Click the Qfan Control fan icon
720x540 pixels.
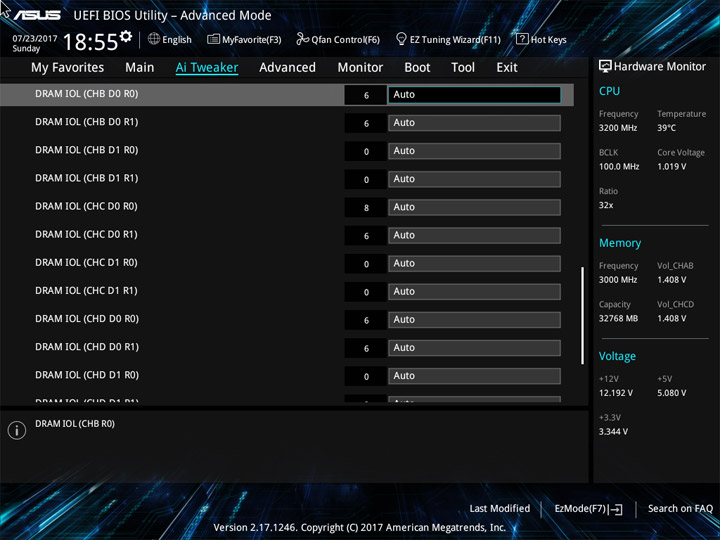(x=303, y=39)
